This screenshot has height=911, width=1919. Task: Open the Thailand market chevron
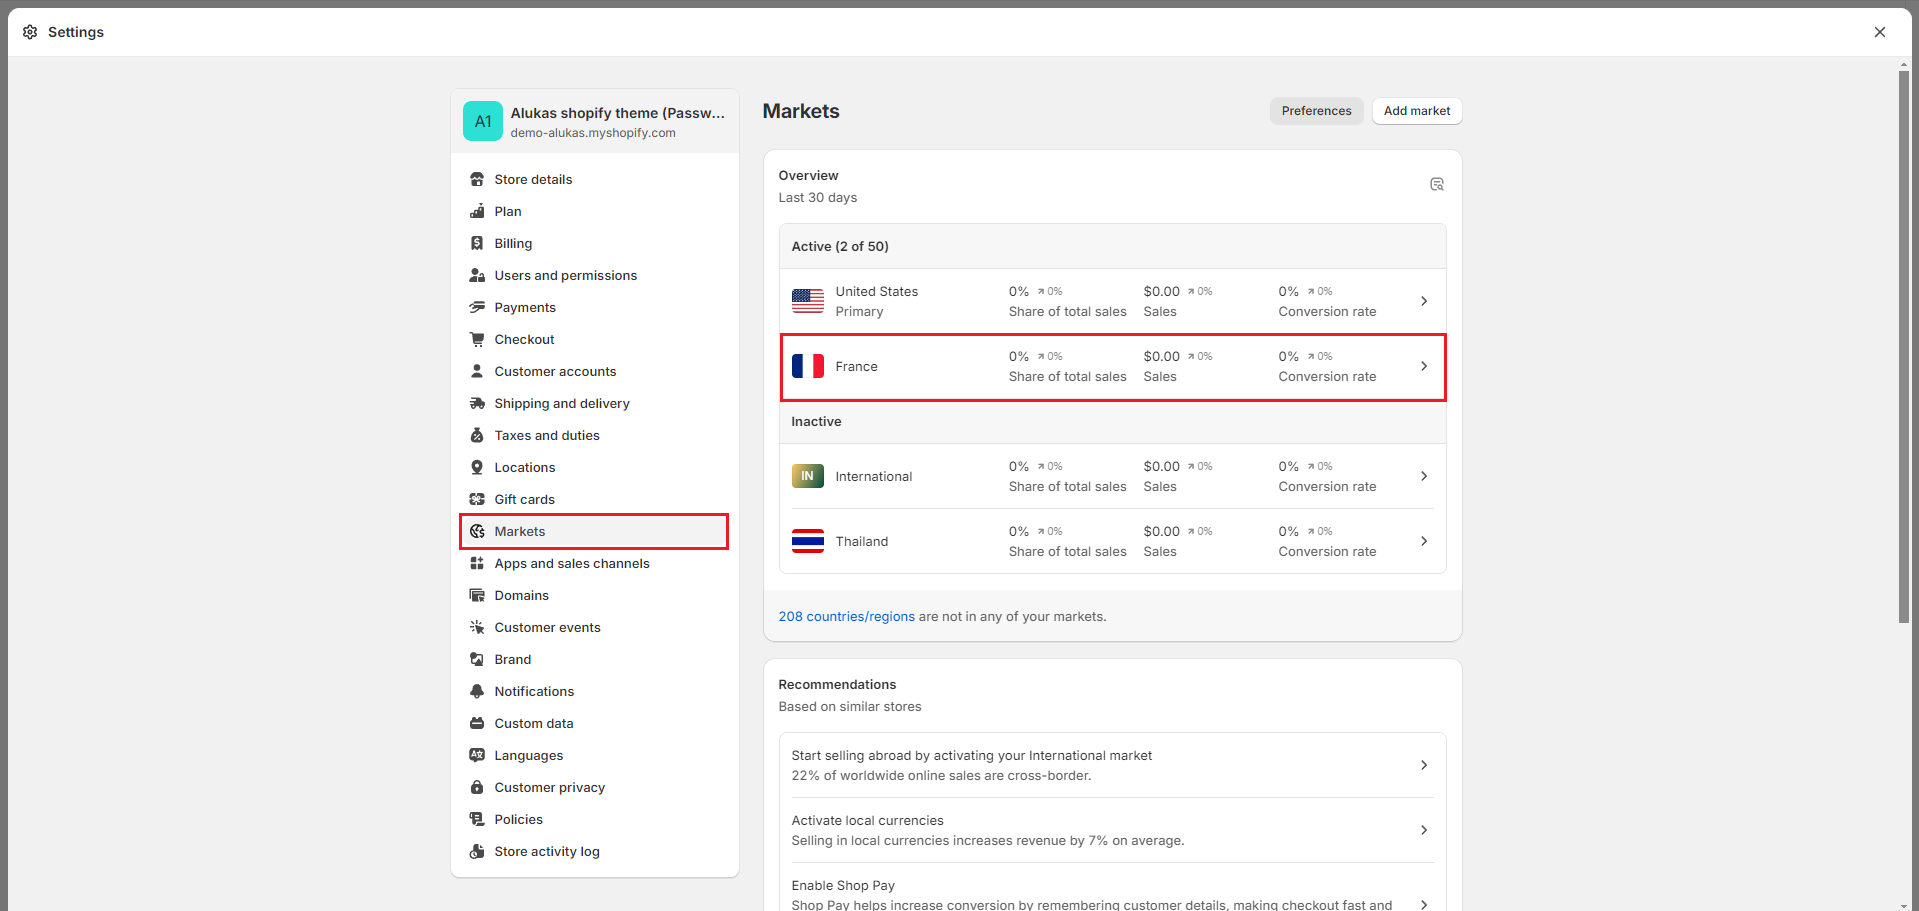coord(1423,541)
